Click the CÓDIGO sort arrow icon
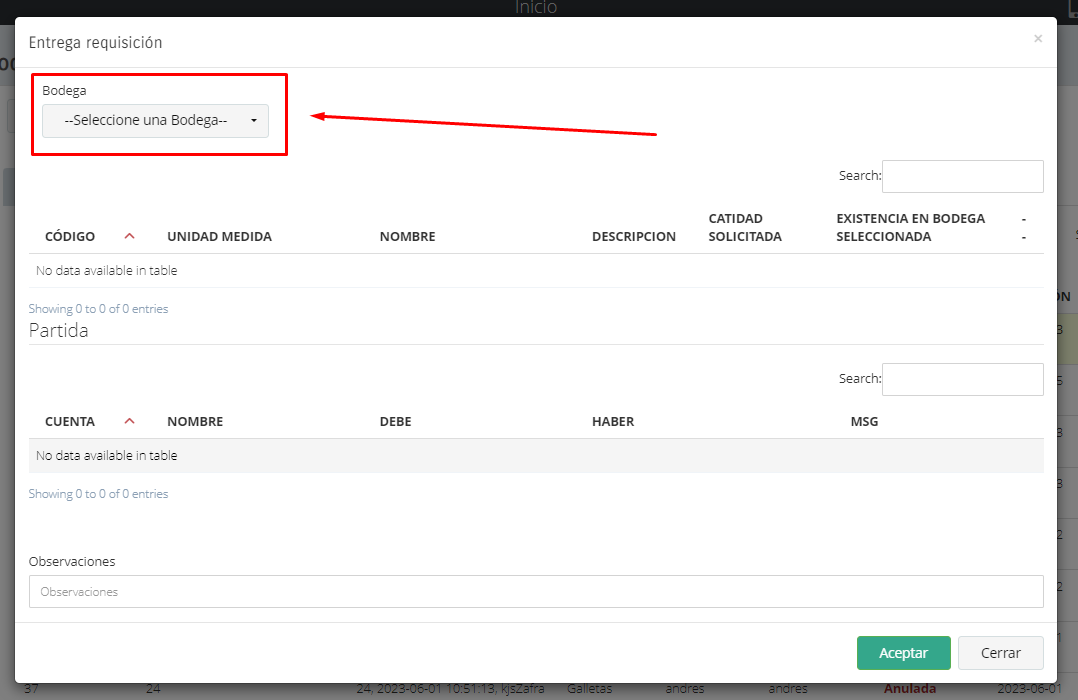This screenshot has width=1078, height=700. (129, 236)
